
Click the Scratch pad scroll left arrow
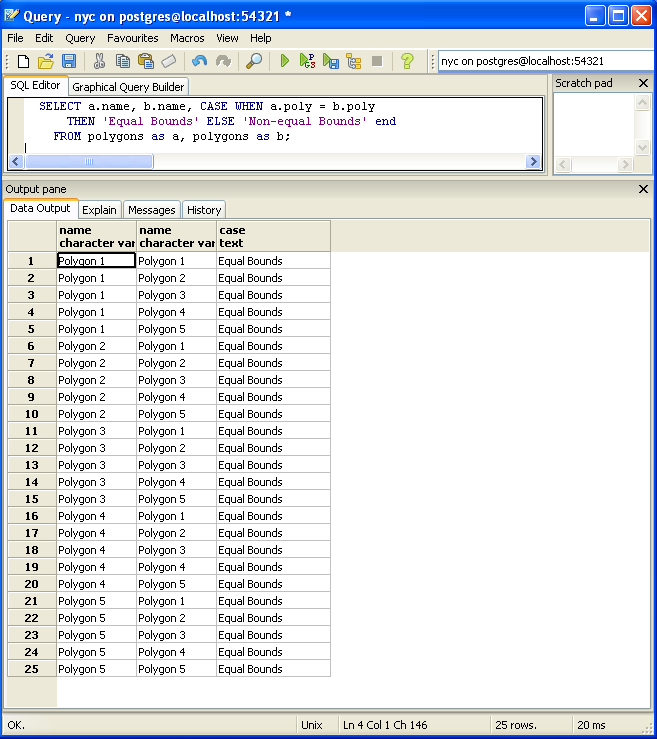click(x=563, y=164)
